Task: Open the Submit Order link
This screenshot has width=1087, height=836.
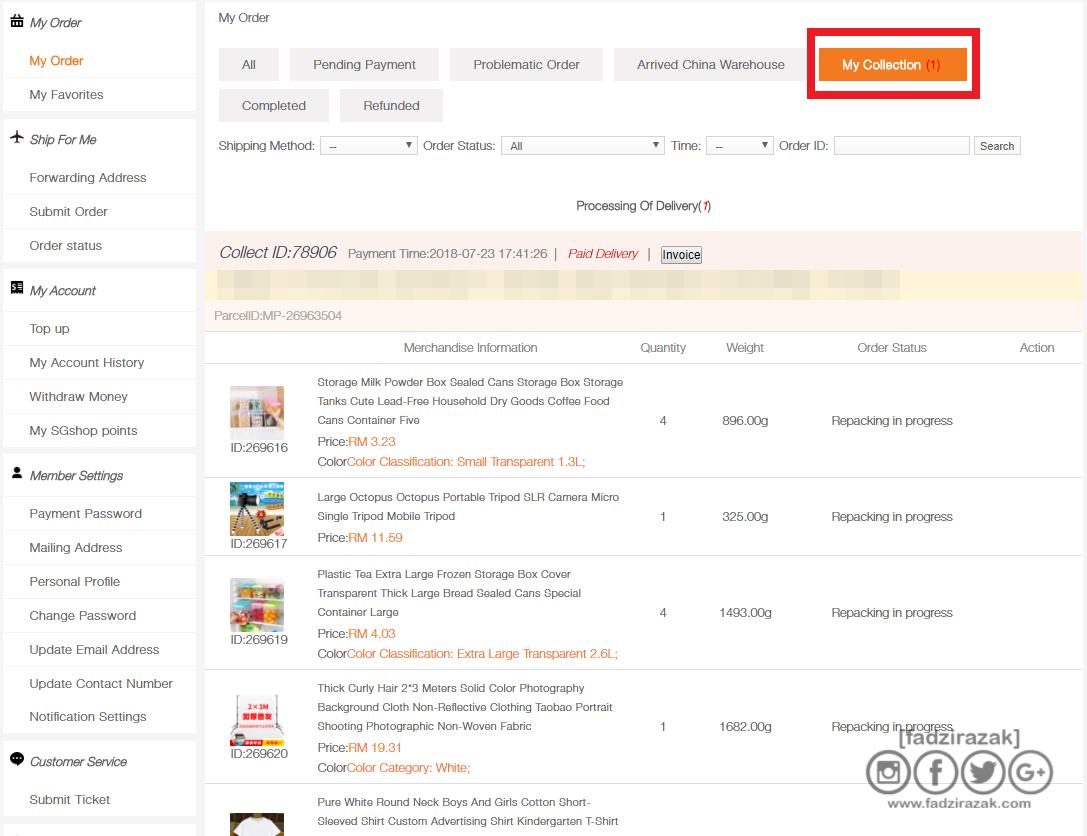Action: 69,212
